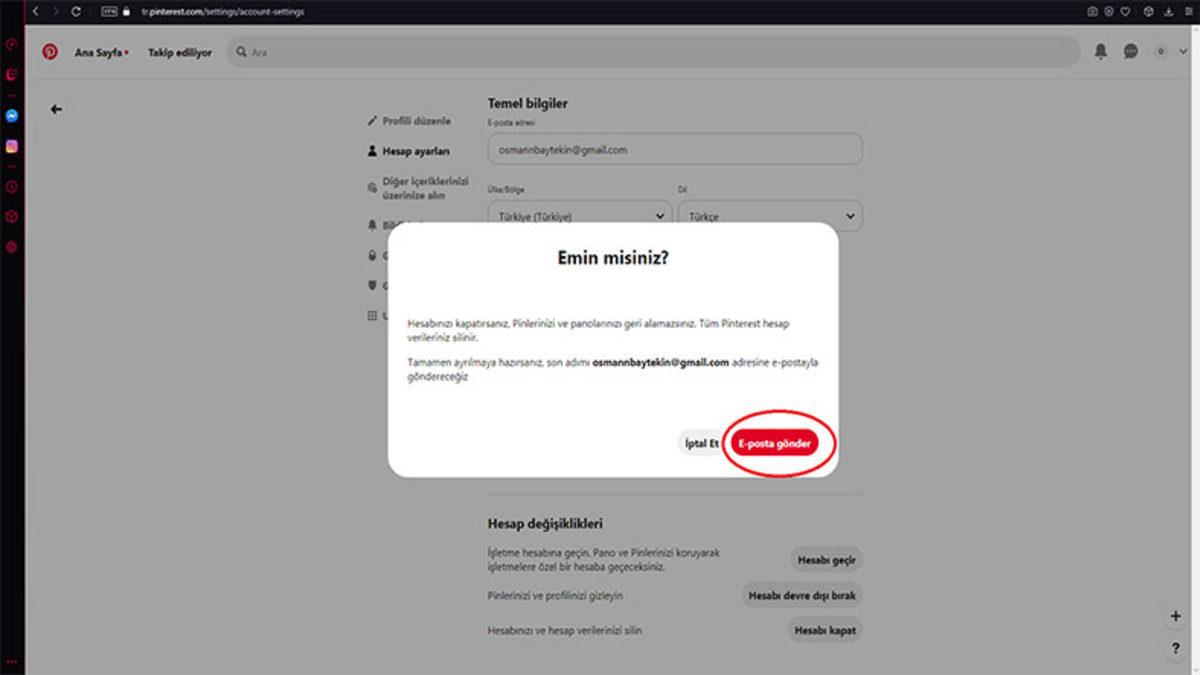Screen dimensions: 1200x675
Task: Click the shield icon in the settings sidebar
Action: 371,284
